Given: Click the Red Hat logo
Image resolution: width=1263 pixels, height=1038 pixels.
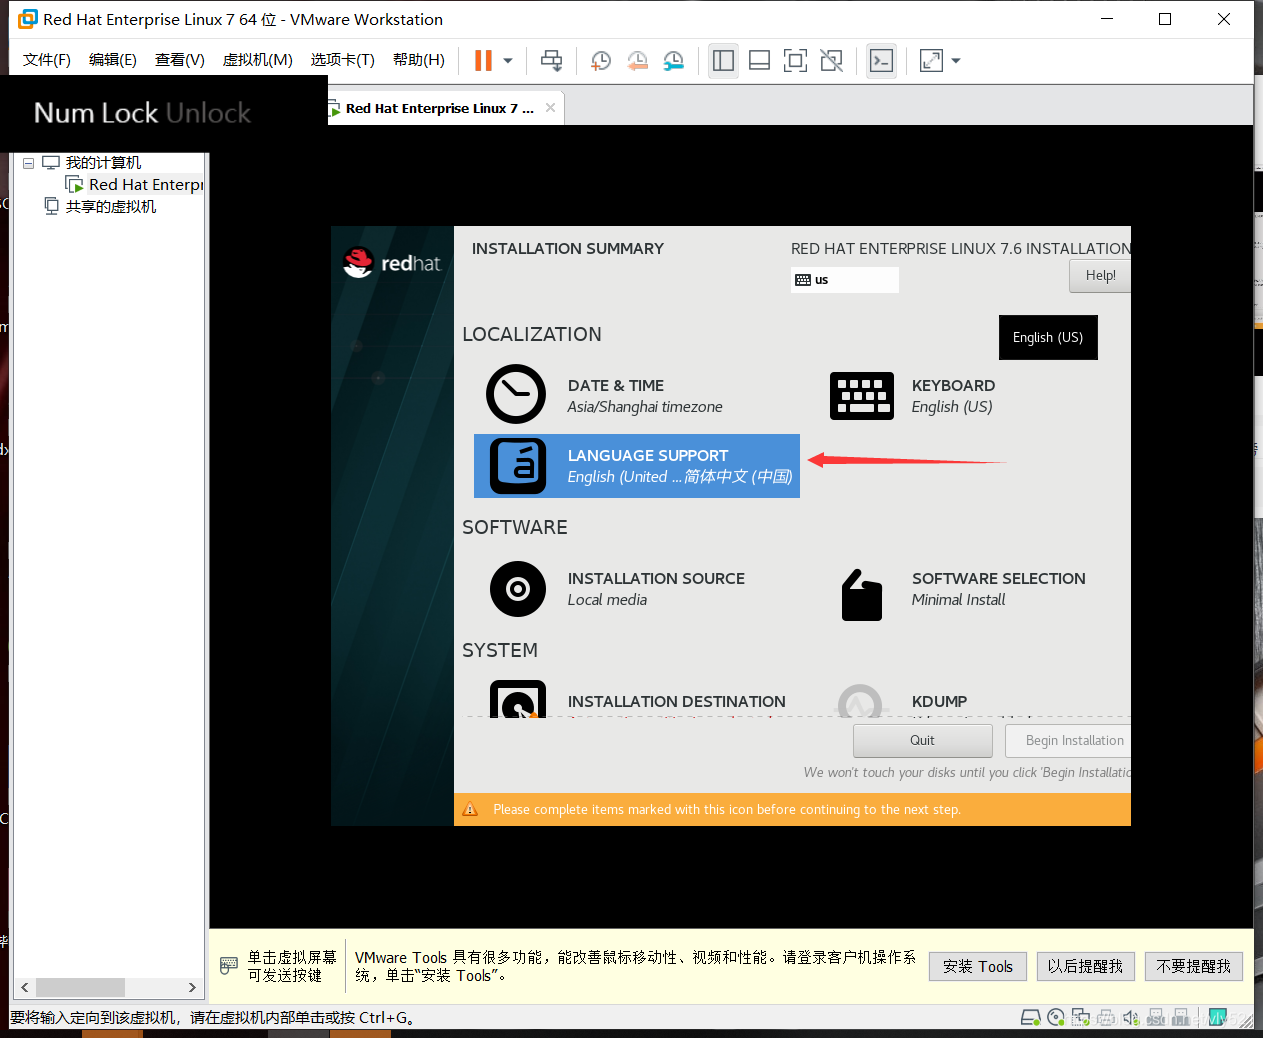Looking at the screenshot, I should tap(391, 262).
